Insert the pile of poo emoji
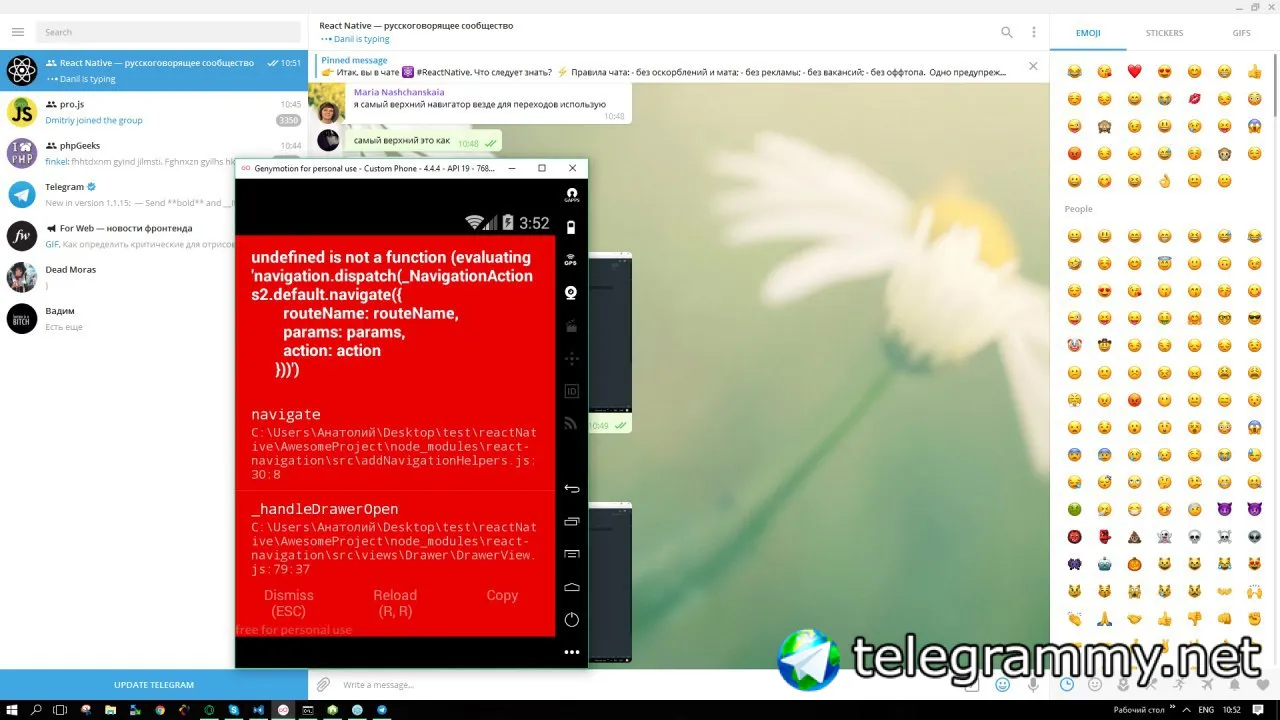This screenshot has width=1280, height=720. pyautogui.click(x=1134, y=537)
